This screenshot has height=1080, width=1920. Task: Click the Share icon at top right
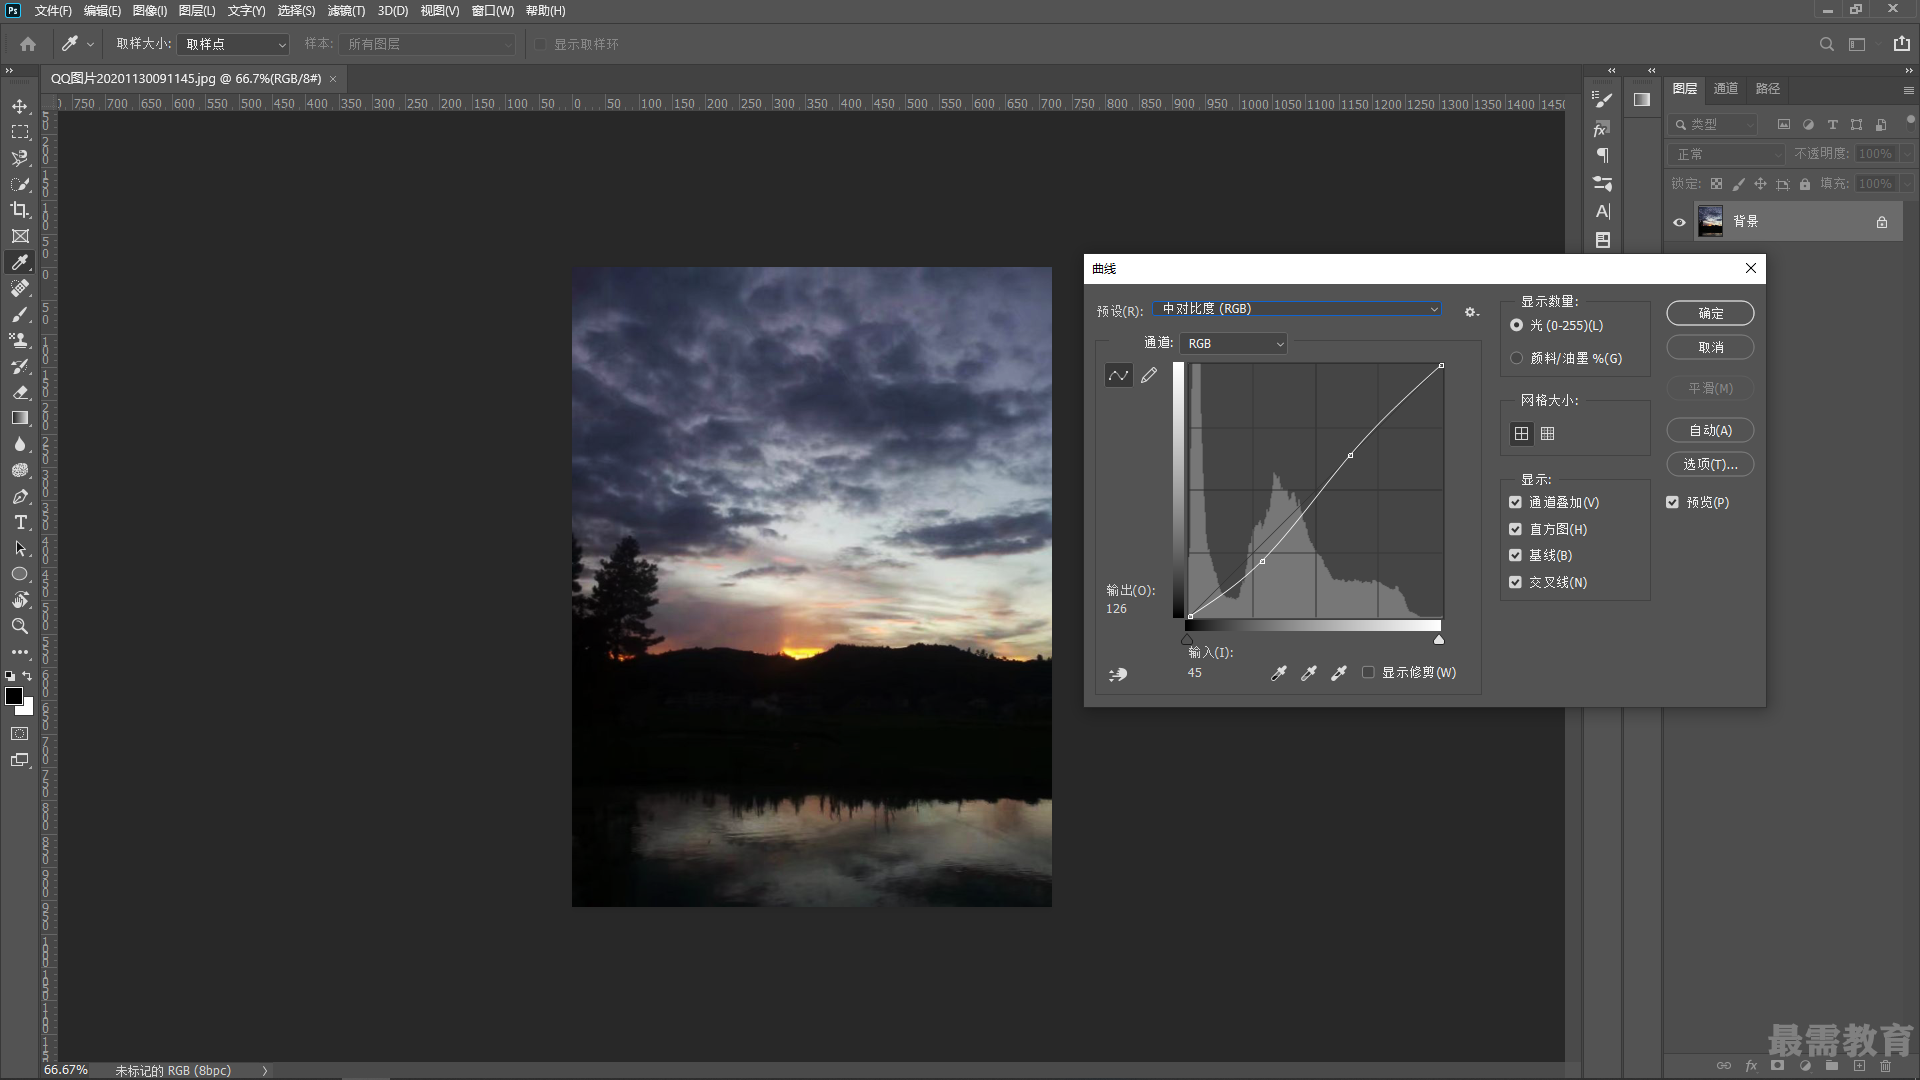click(1901, 43)
